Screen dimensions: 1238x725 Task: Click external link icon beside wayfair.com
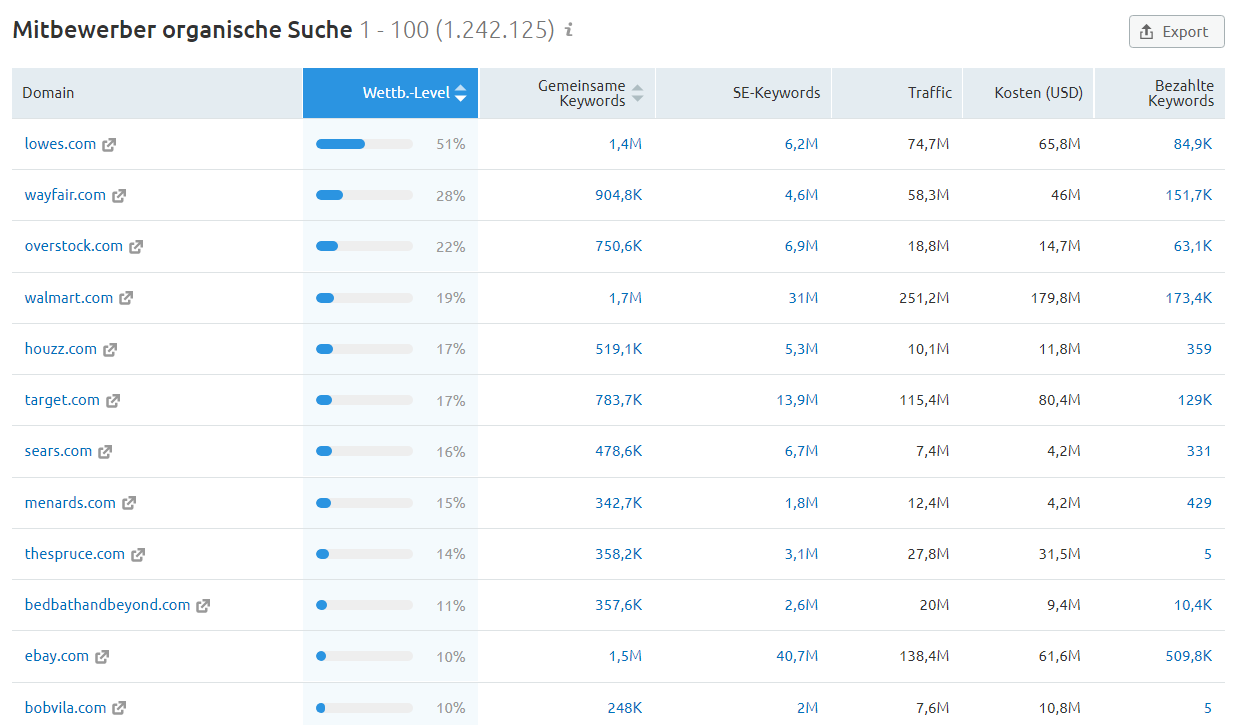[119, 196]
